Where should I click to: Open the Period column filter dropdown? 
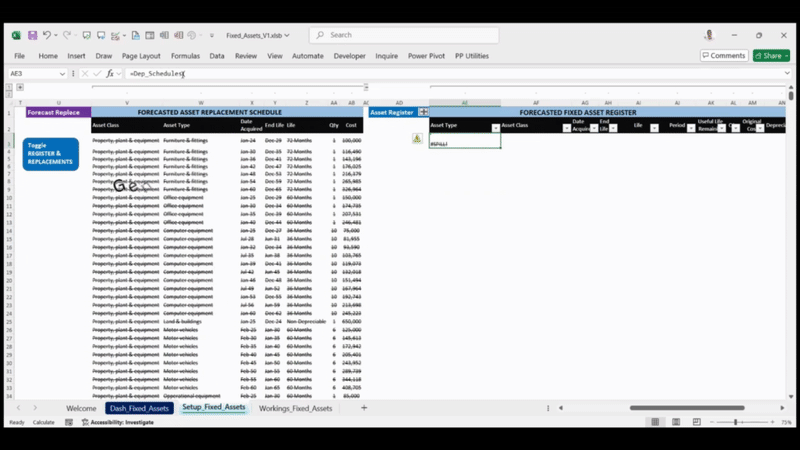point(691,128)
